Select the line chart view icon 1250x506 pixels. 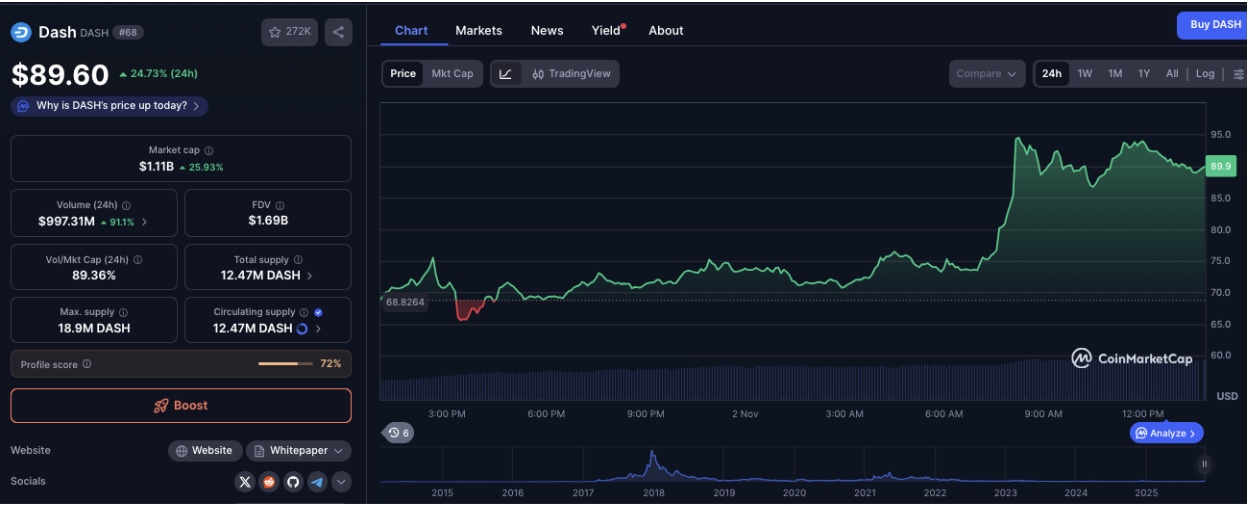(x=506, y=74)
